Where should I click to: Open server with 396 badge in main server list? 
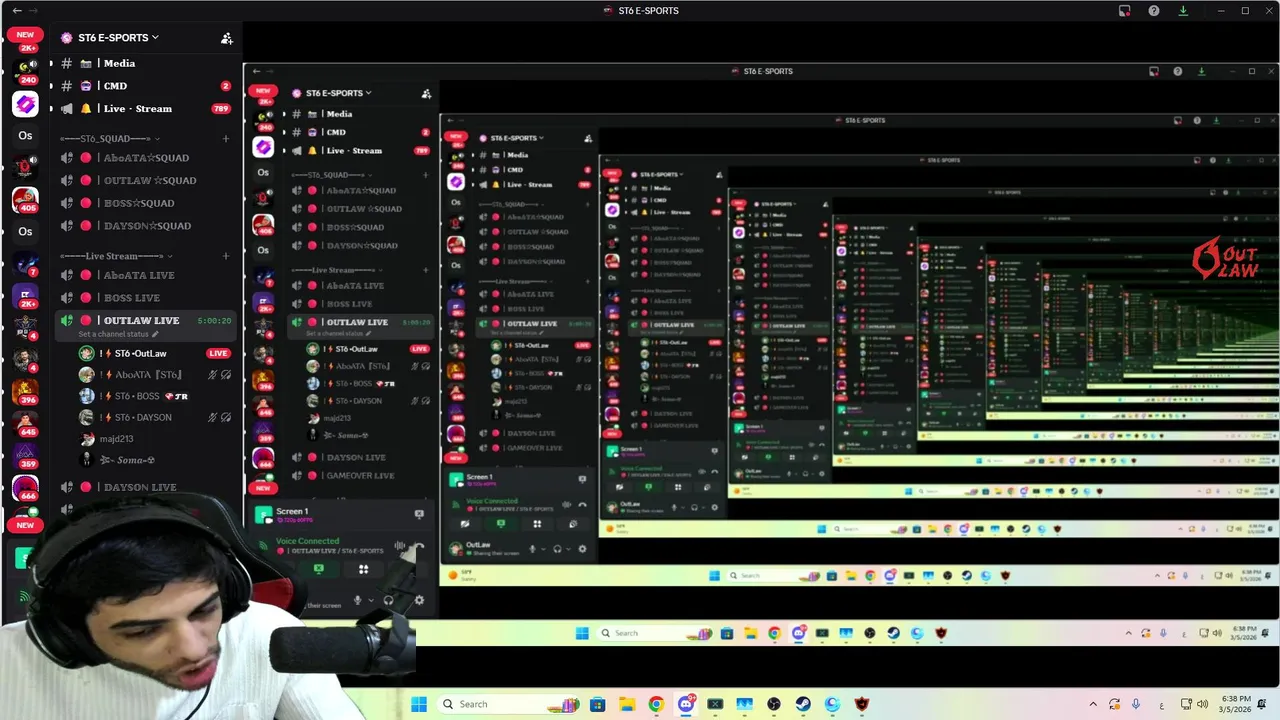click(25, 391)
